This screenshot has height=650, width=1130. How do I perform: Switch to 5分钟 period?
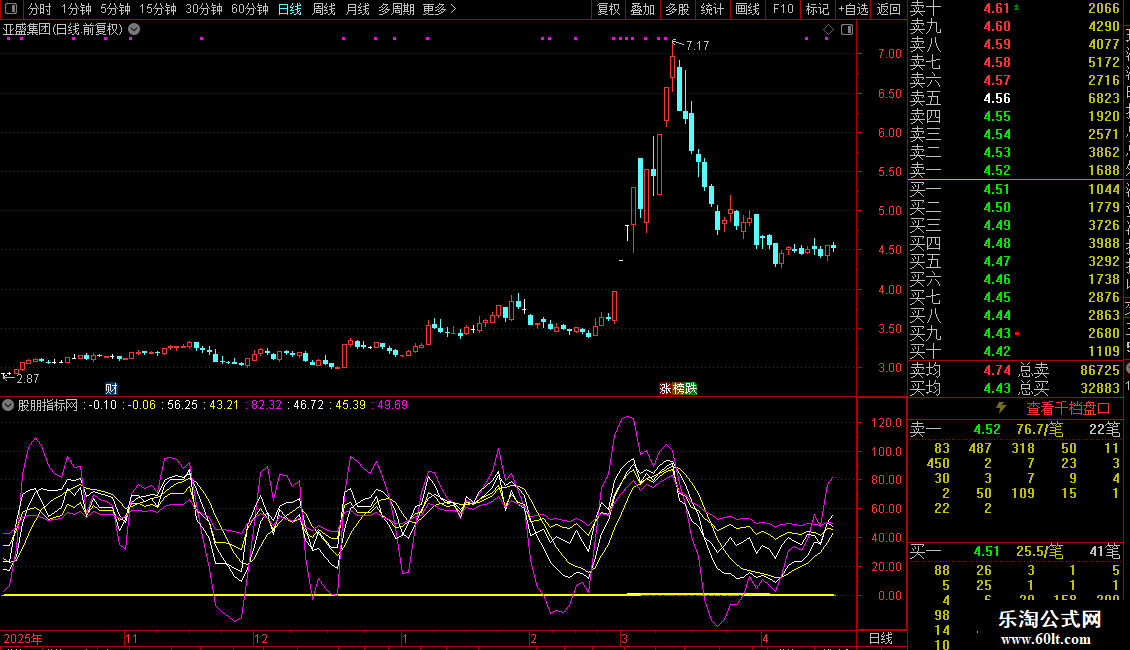click(x=115, y=9)
